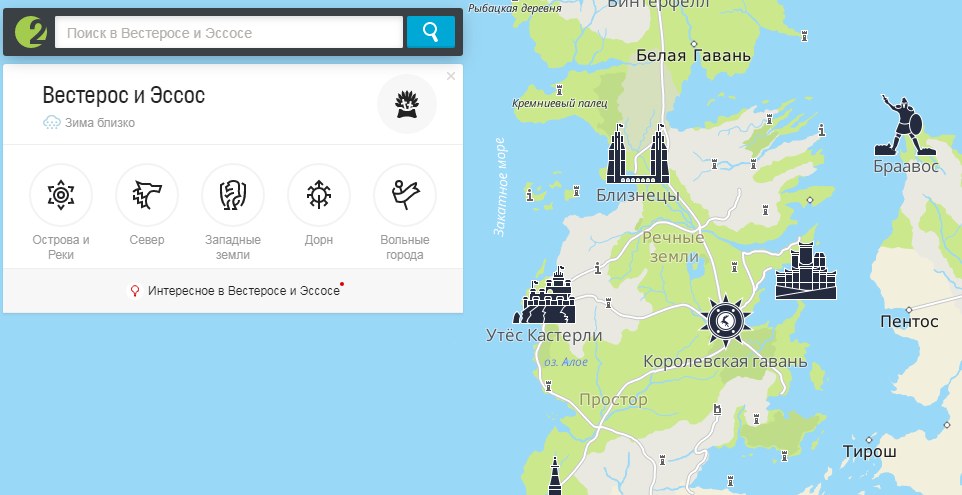
Task: Click the tower marker above Кремниевый палец label
Action: click(x=559, y=90)
